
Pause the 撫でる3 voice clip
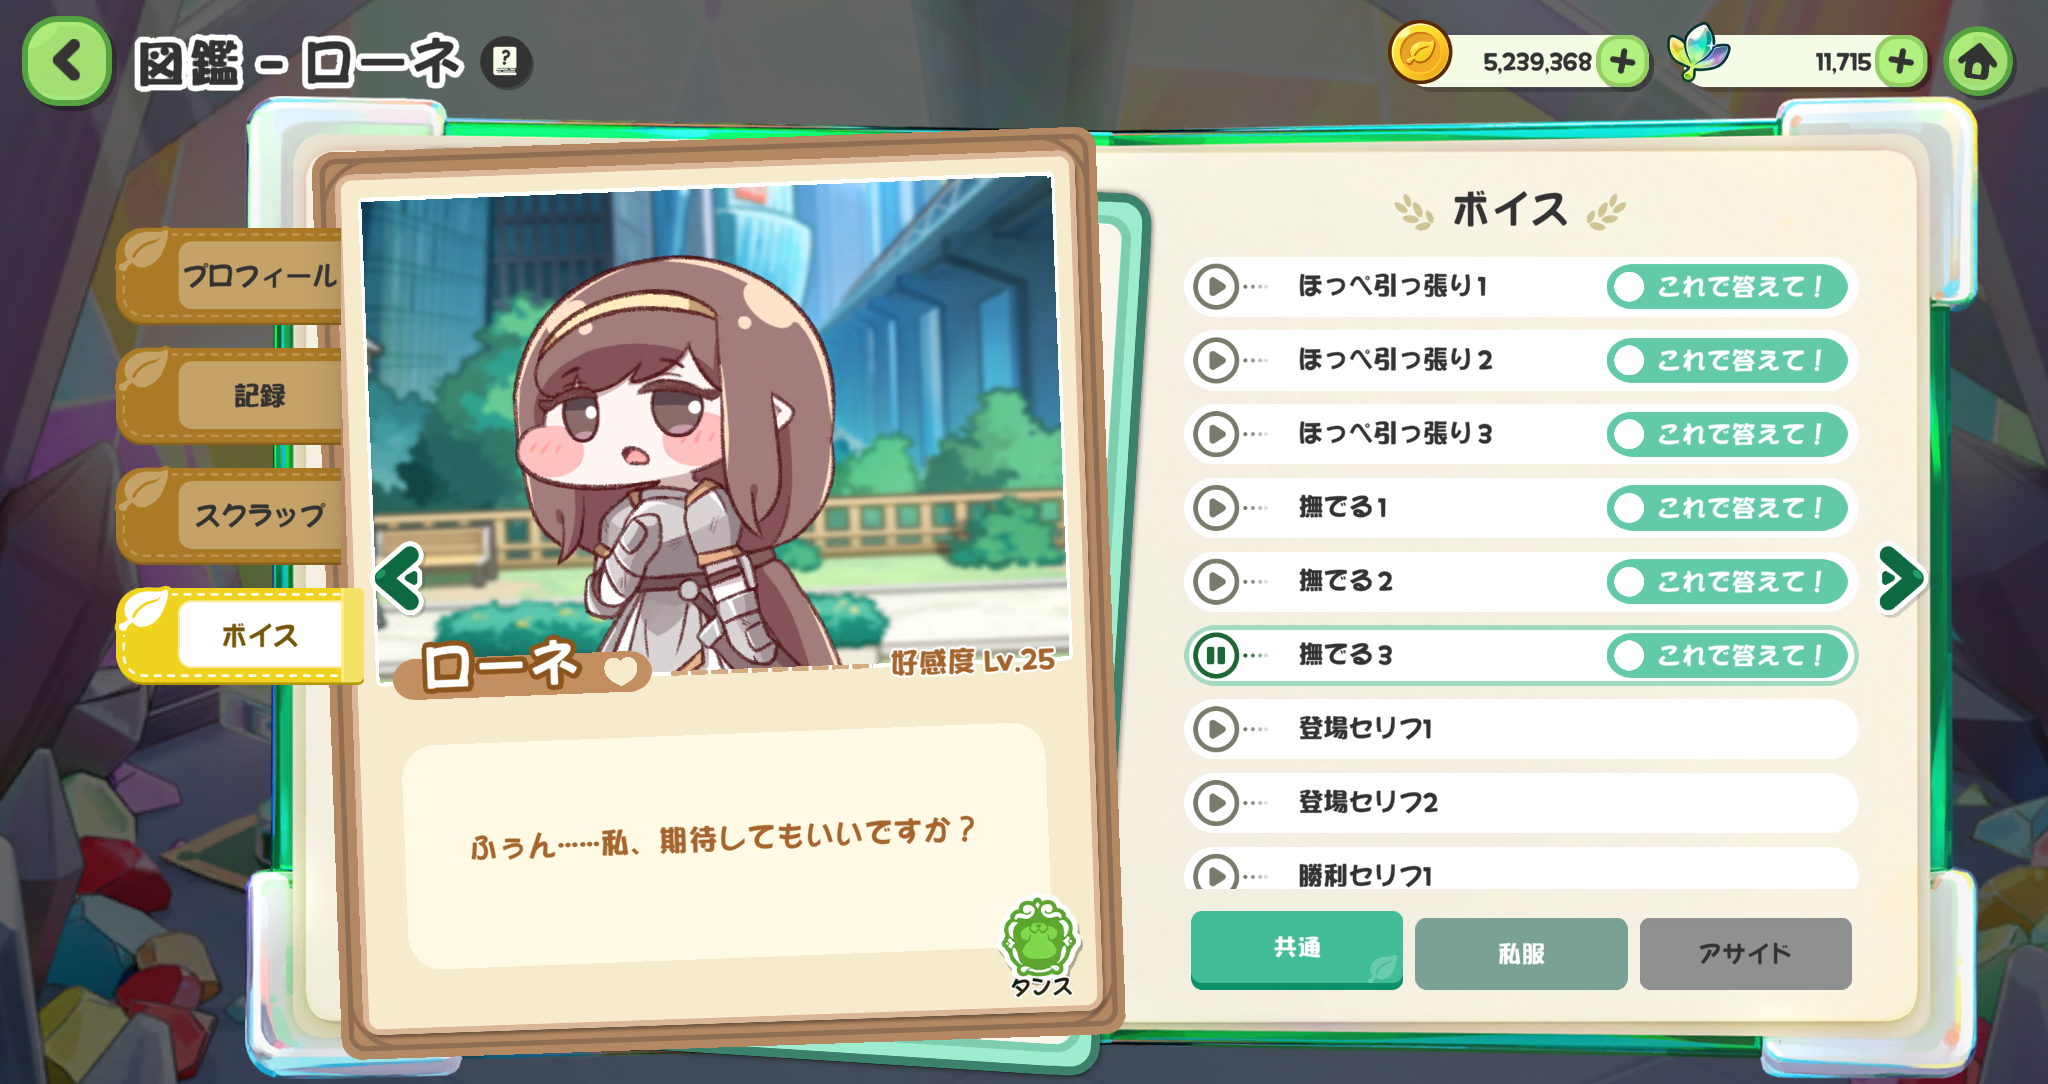click(x=1217, y=656)
